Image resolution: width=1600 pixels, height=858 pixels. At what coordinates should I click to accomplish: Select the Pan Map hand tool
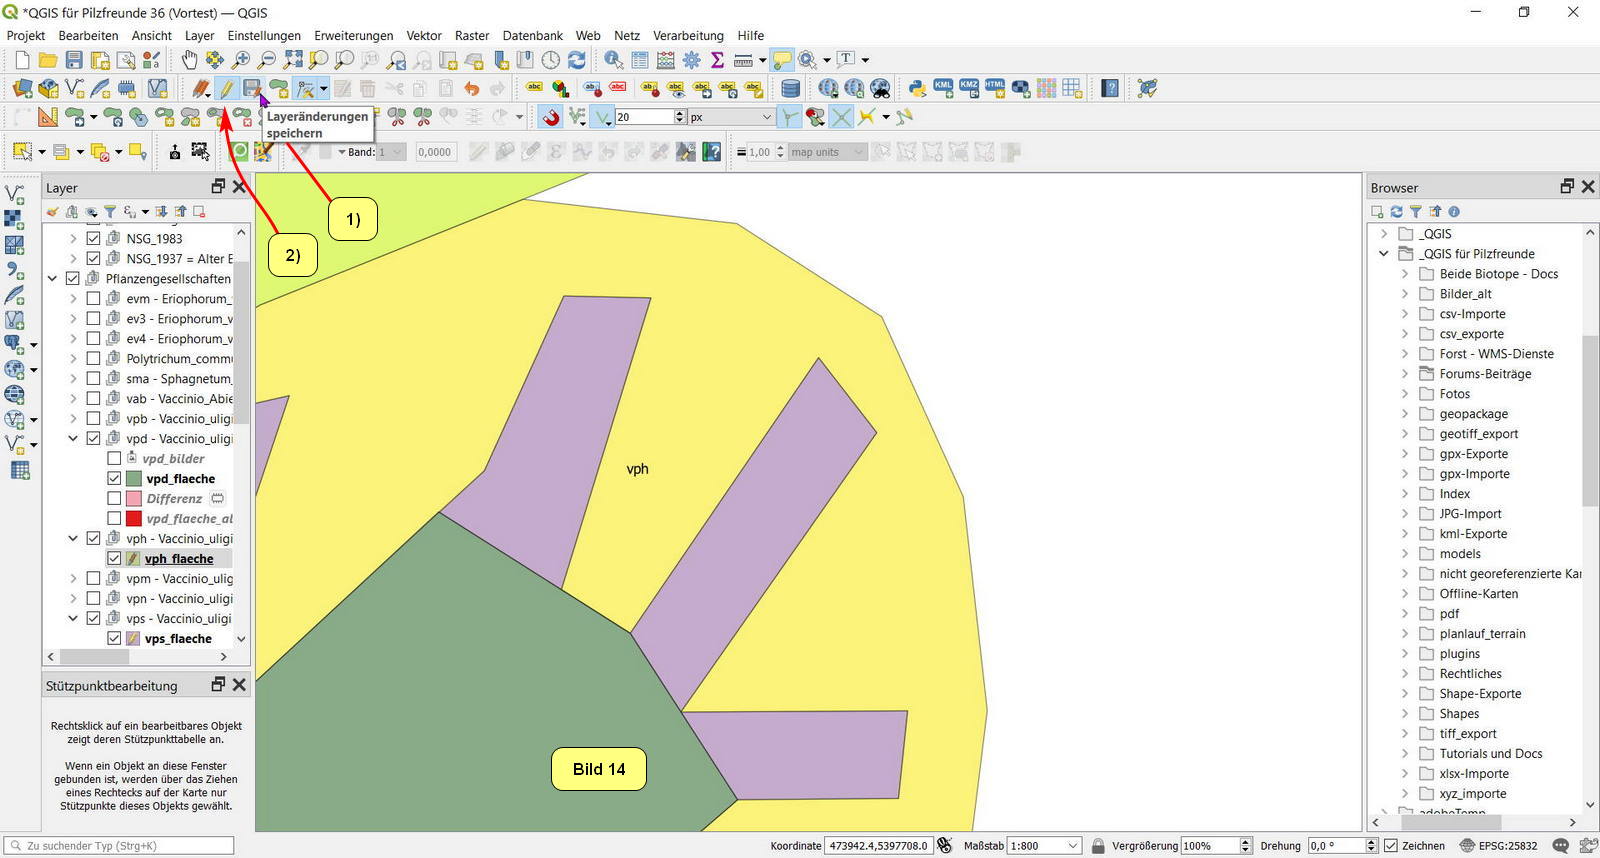189,60
